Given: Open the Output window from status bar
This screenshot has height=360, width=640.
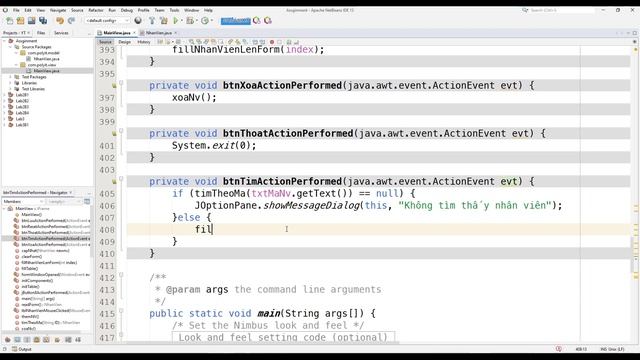Looking at the screenshot, I should (22, 349).
